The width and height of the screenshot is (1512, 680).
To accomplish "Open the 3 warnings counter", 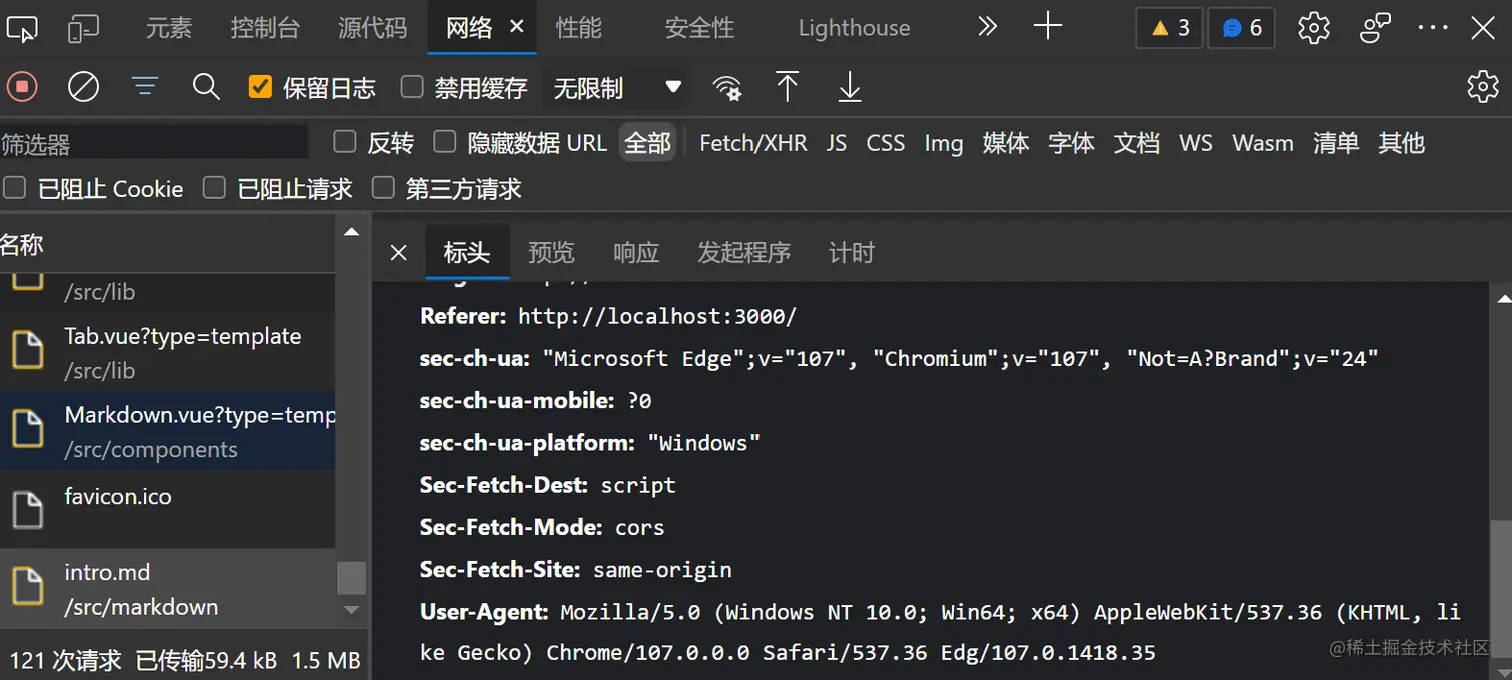I will 1170,28.
